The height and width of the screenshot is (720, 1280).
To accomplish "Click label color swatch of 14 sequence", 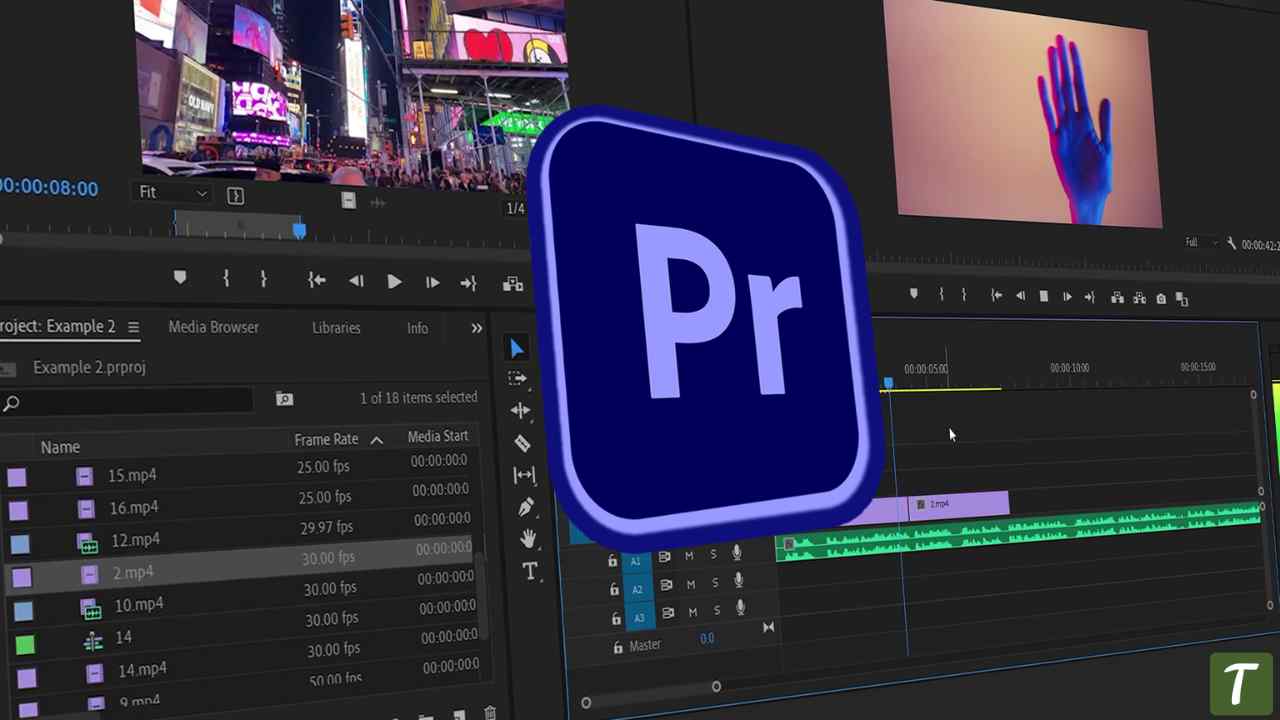I will 25,646.
